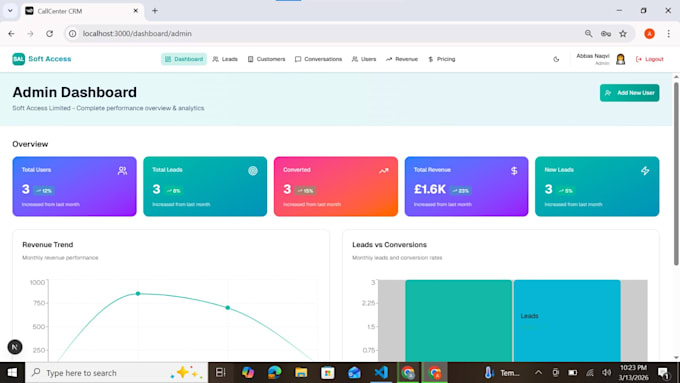The image size is (680, 383).
Task: Open the tab search dropdown
Action: (10, 11)
